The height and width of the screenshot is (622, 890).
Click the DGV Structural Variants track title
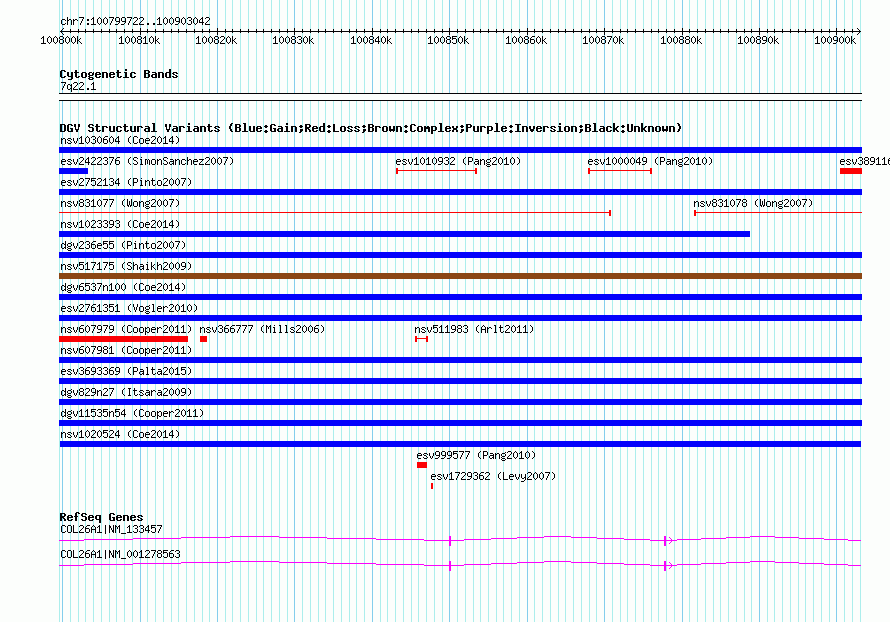[x=370, y=128]
